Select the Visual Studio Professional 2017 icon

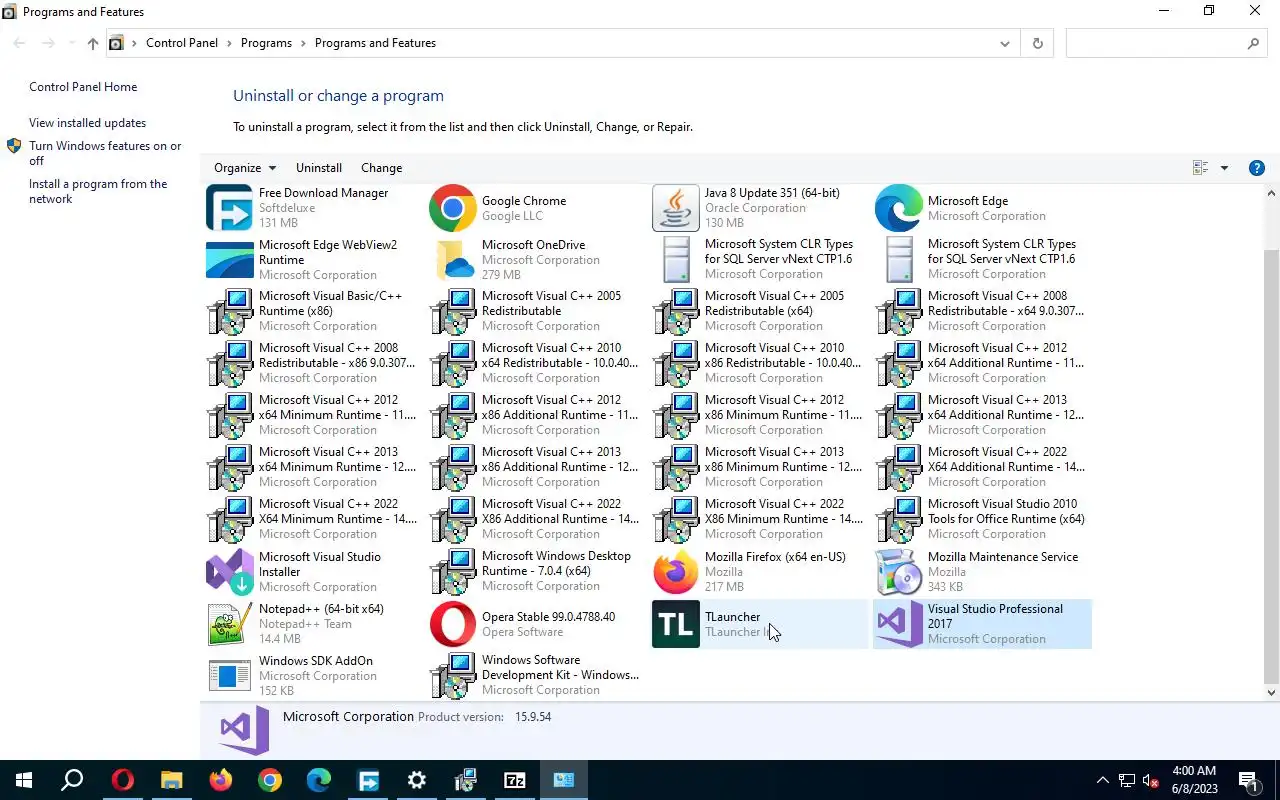pos(898,624)
